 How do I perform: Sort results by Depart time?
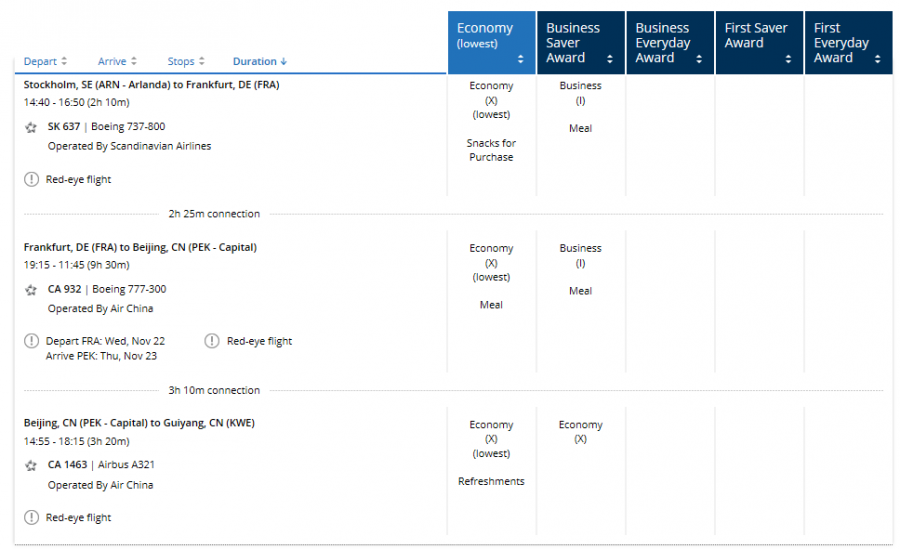45,62
